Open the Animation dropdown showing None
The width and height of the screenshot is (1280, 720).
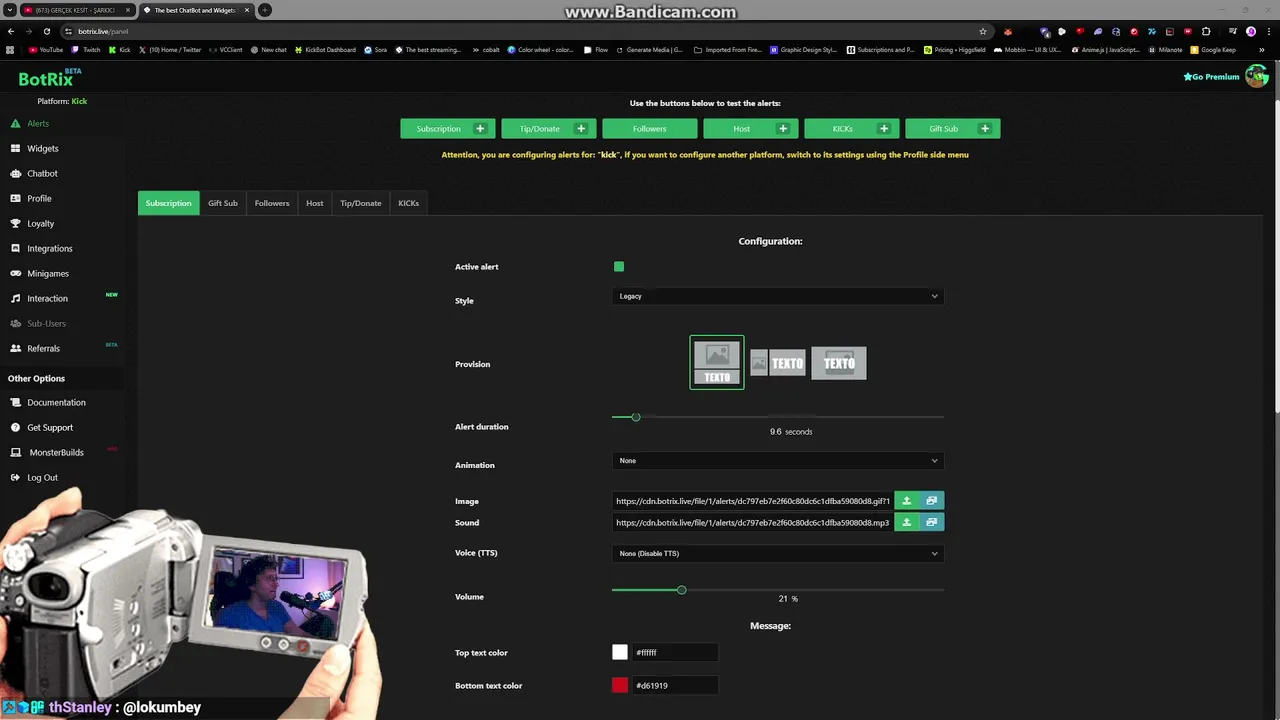coord(778,461)
